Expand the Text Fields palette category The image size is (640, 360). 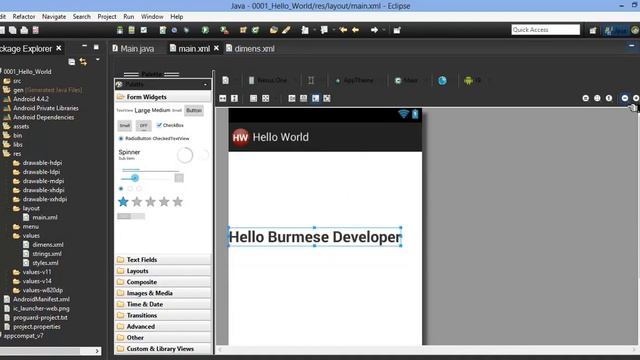tap(163, 260)
